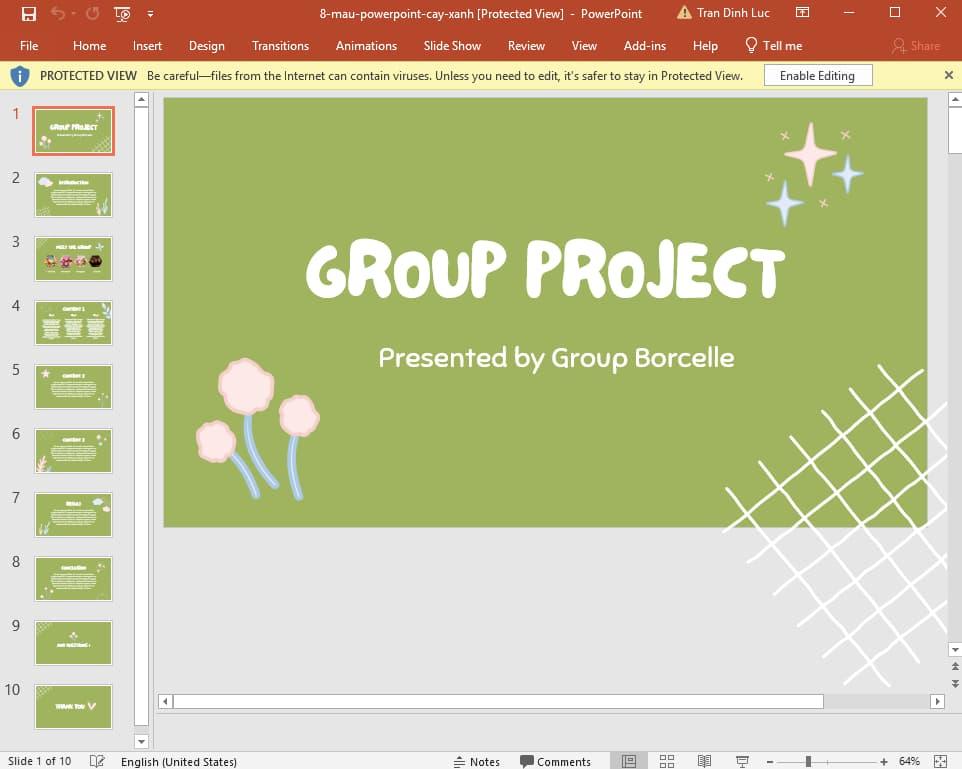Click Fit slide to current window icon
The width and height of the screenshot is (962, 769).
click(x=940, y=761)
